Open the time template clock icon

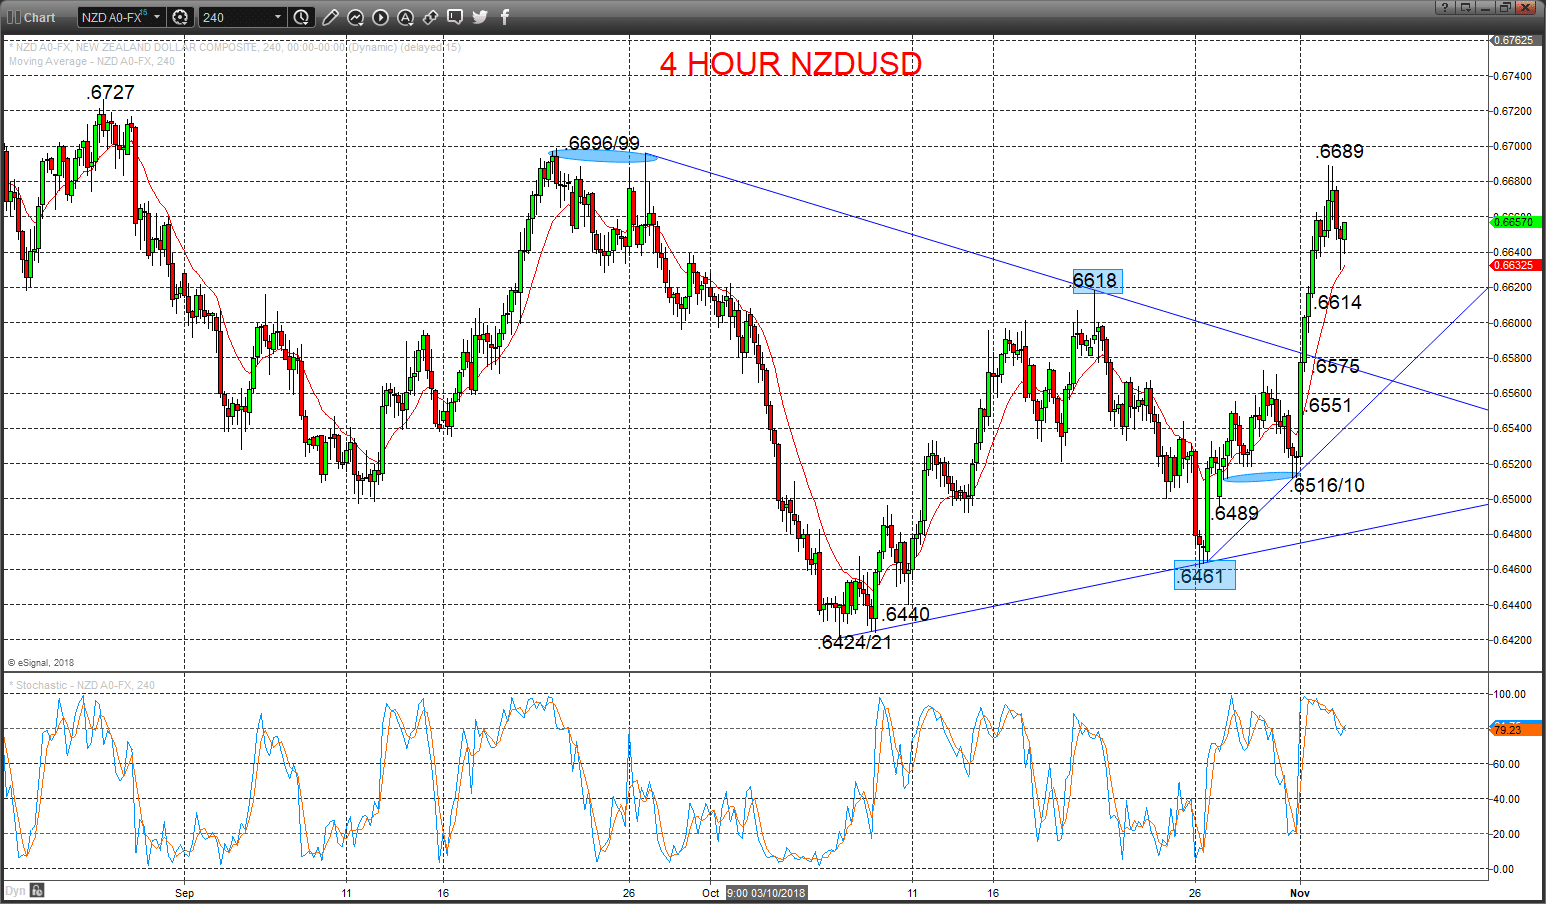302,17
